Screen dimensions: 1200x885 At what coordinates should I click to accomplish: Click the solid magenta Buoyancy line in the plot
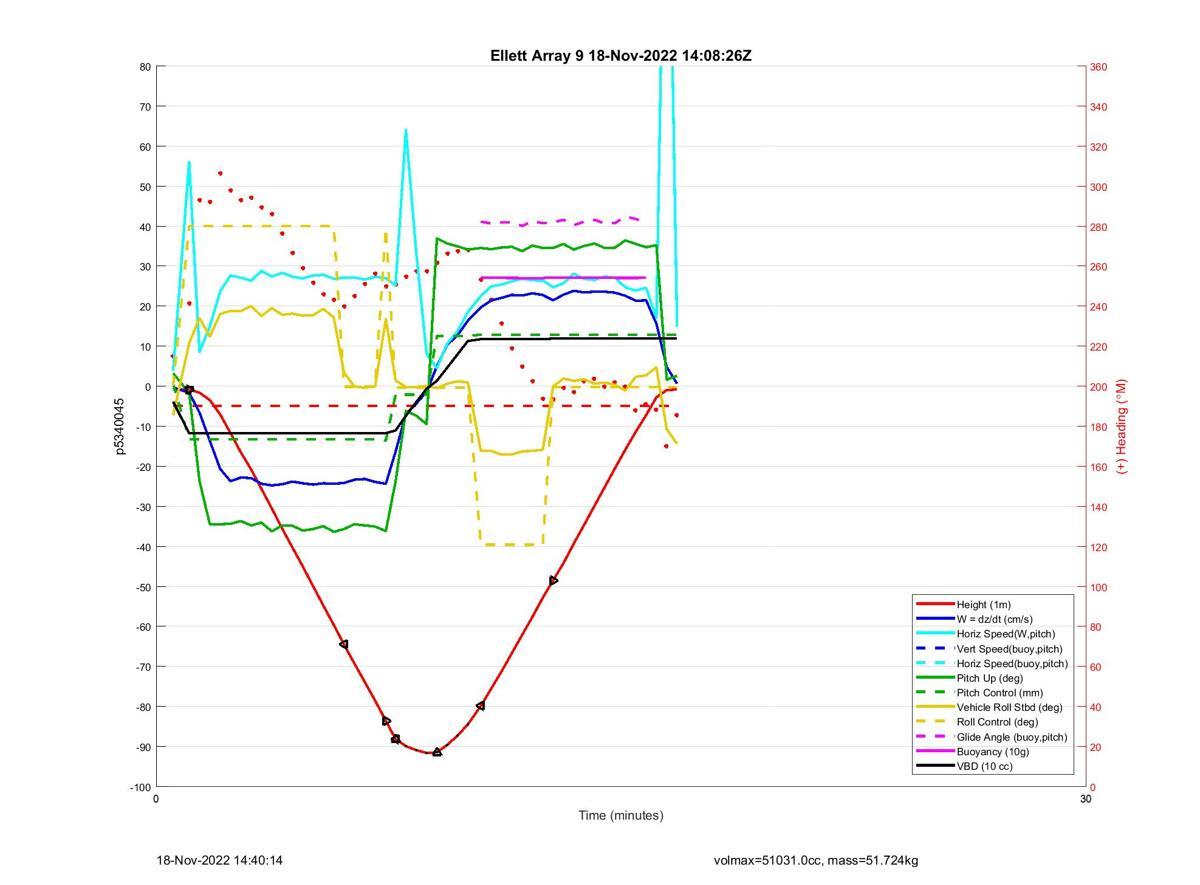tap(563, 278)
